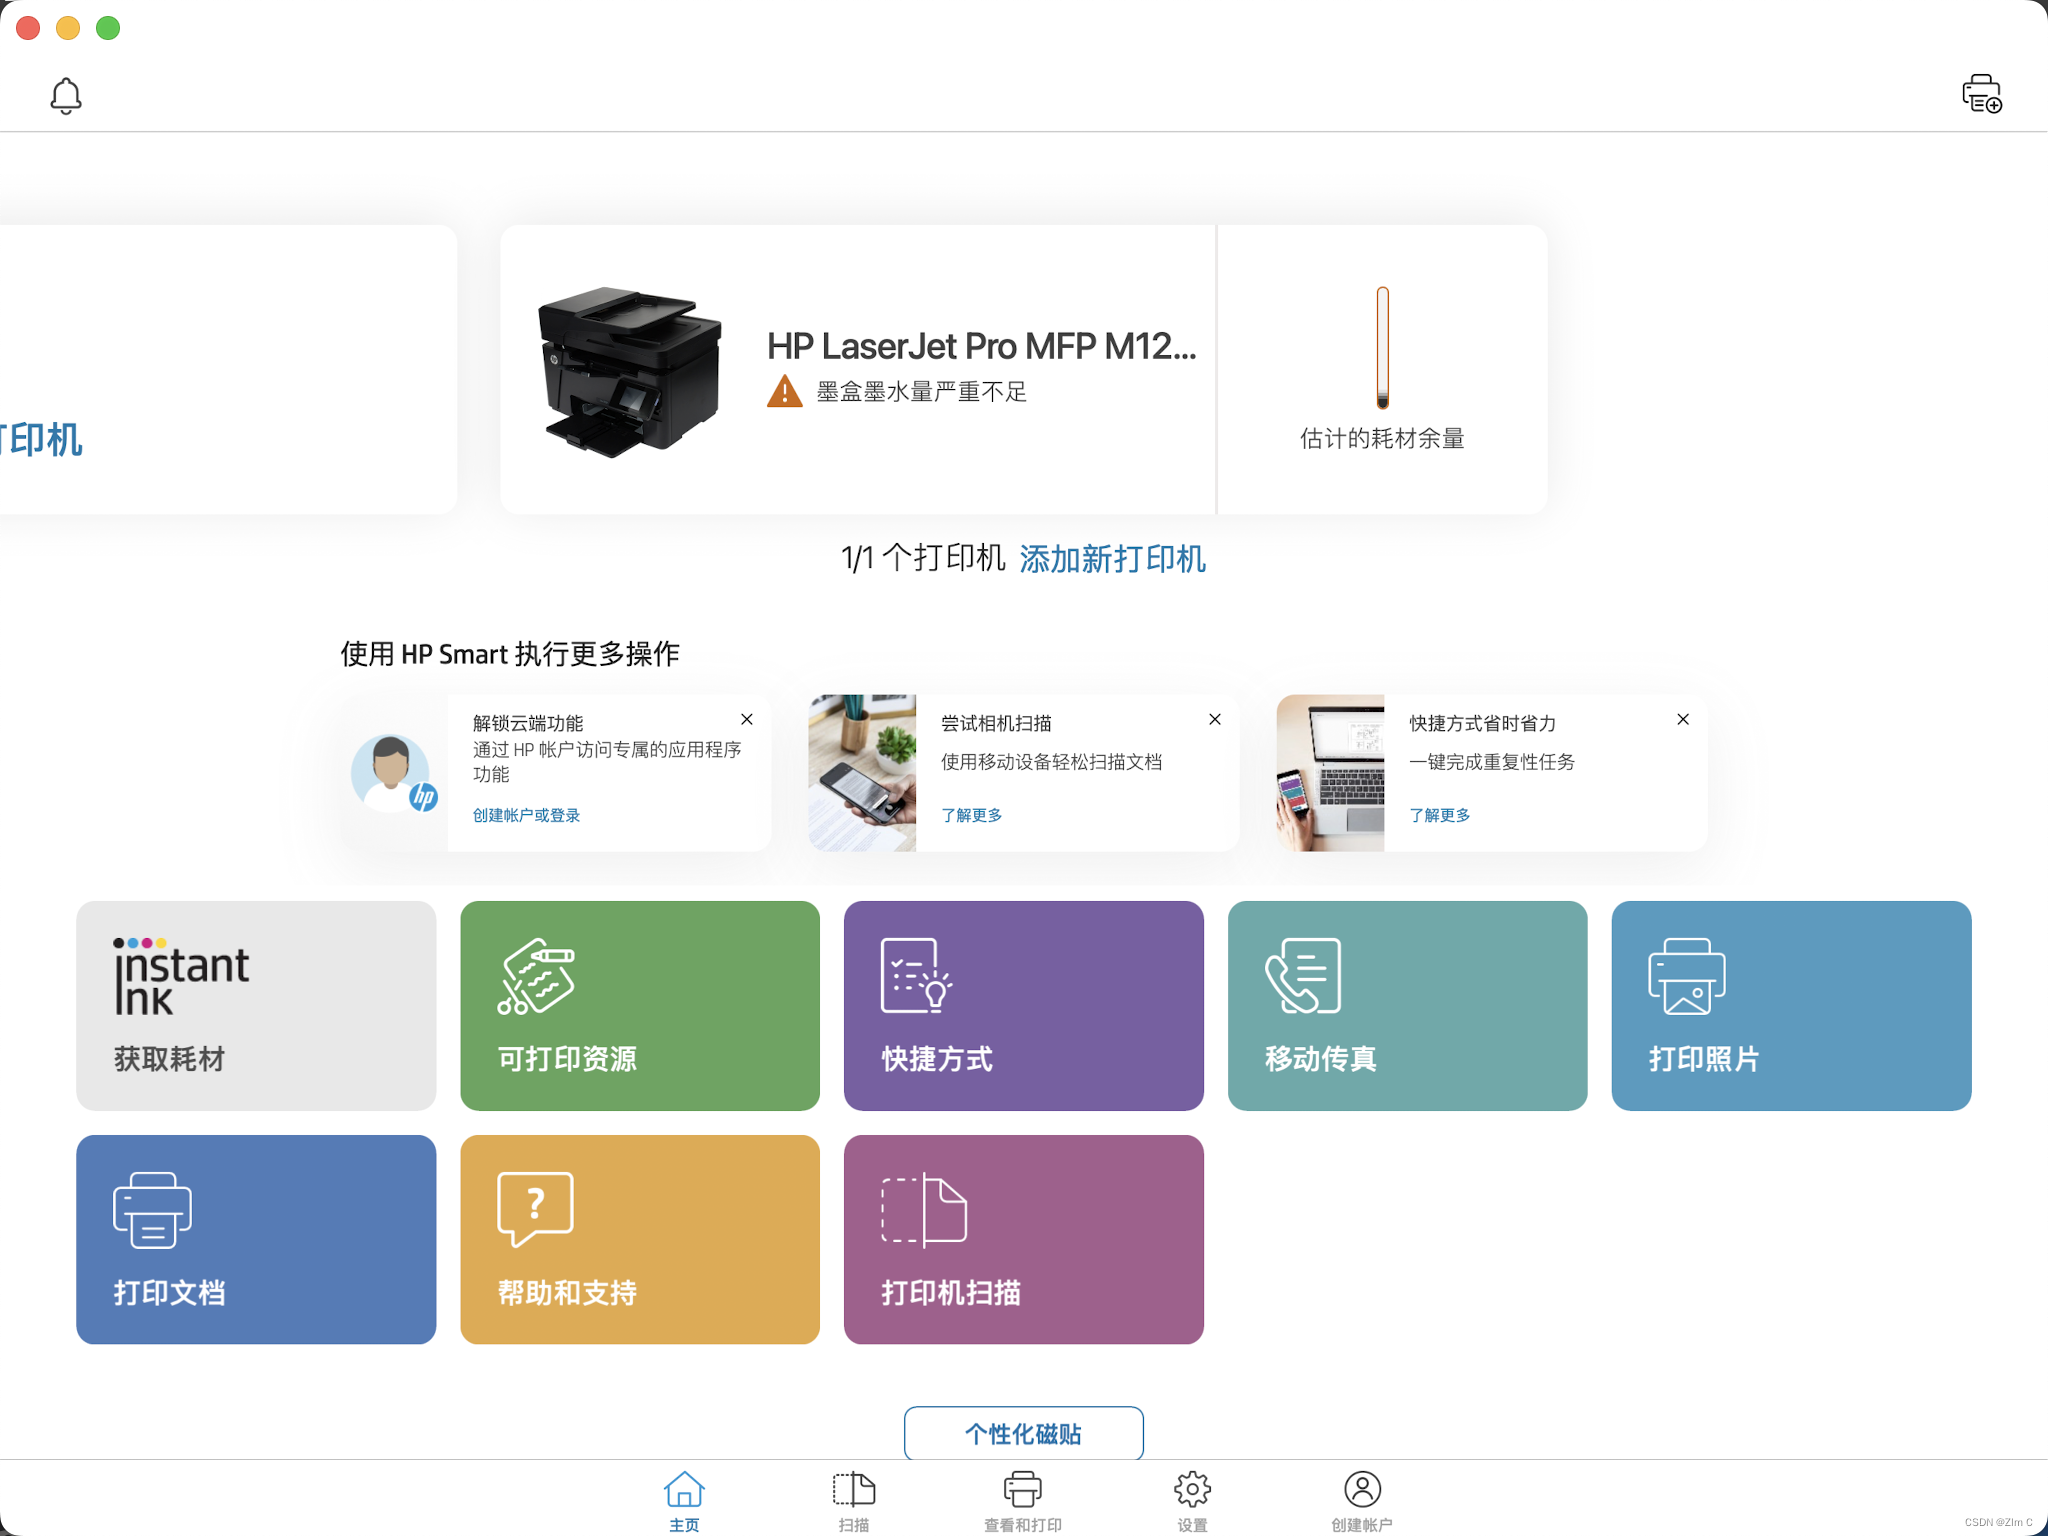The image size is (2048, 1536).
Task: Dismiss the 尝试相机扫描 card
Action: coord(1215,720)
